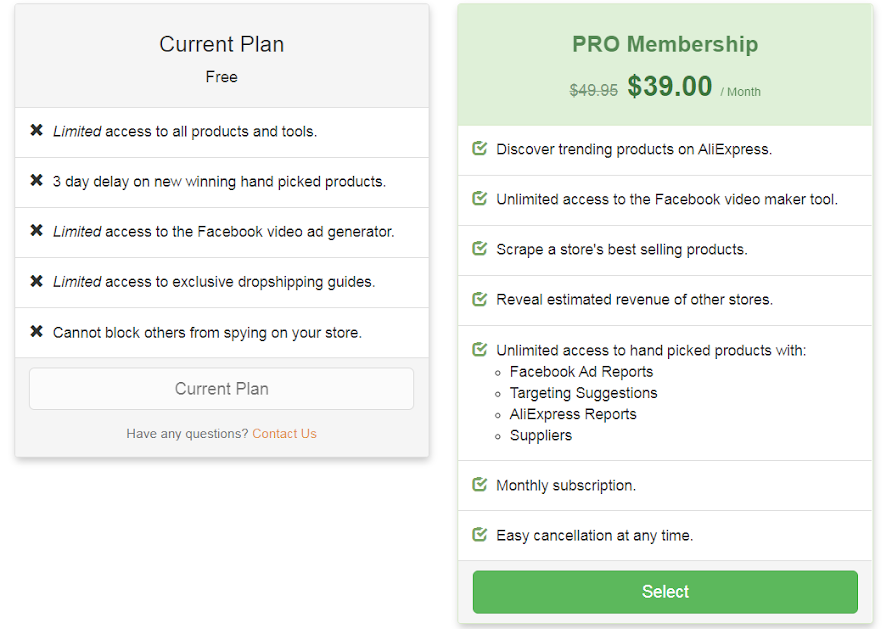The width and height of the screenshot is (892, 629).
Task: Click check icon beside Easy cancellation
Action: point(480,535)
